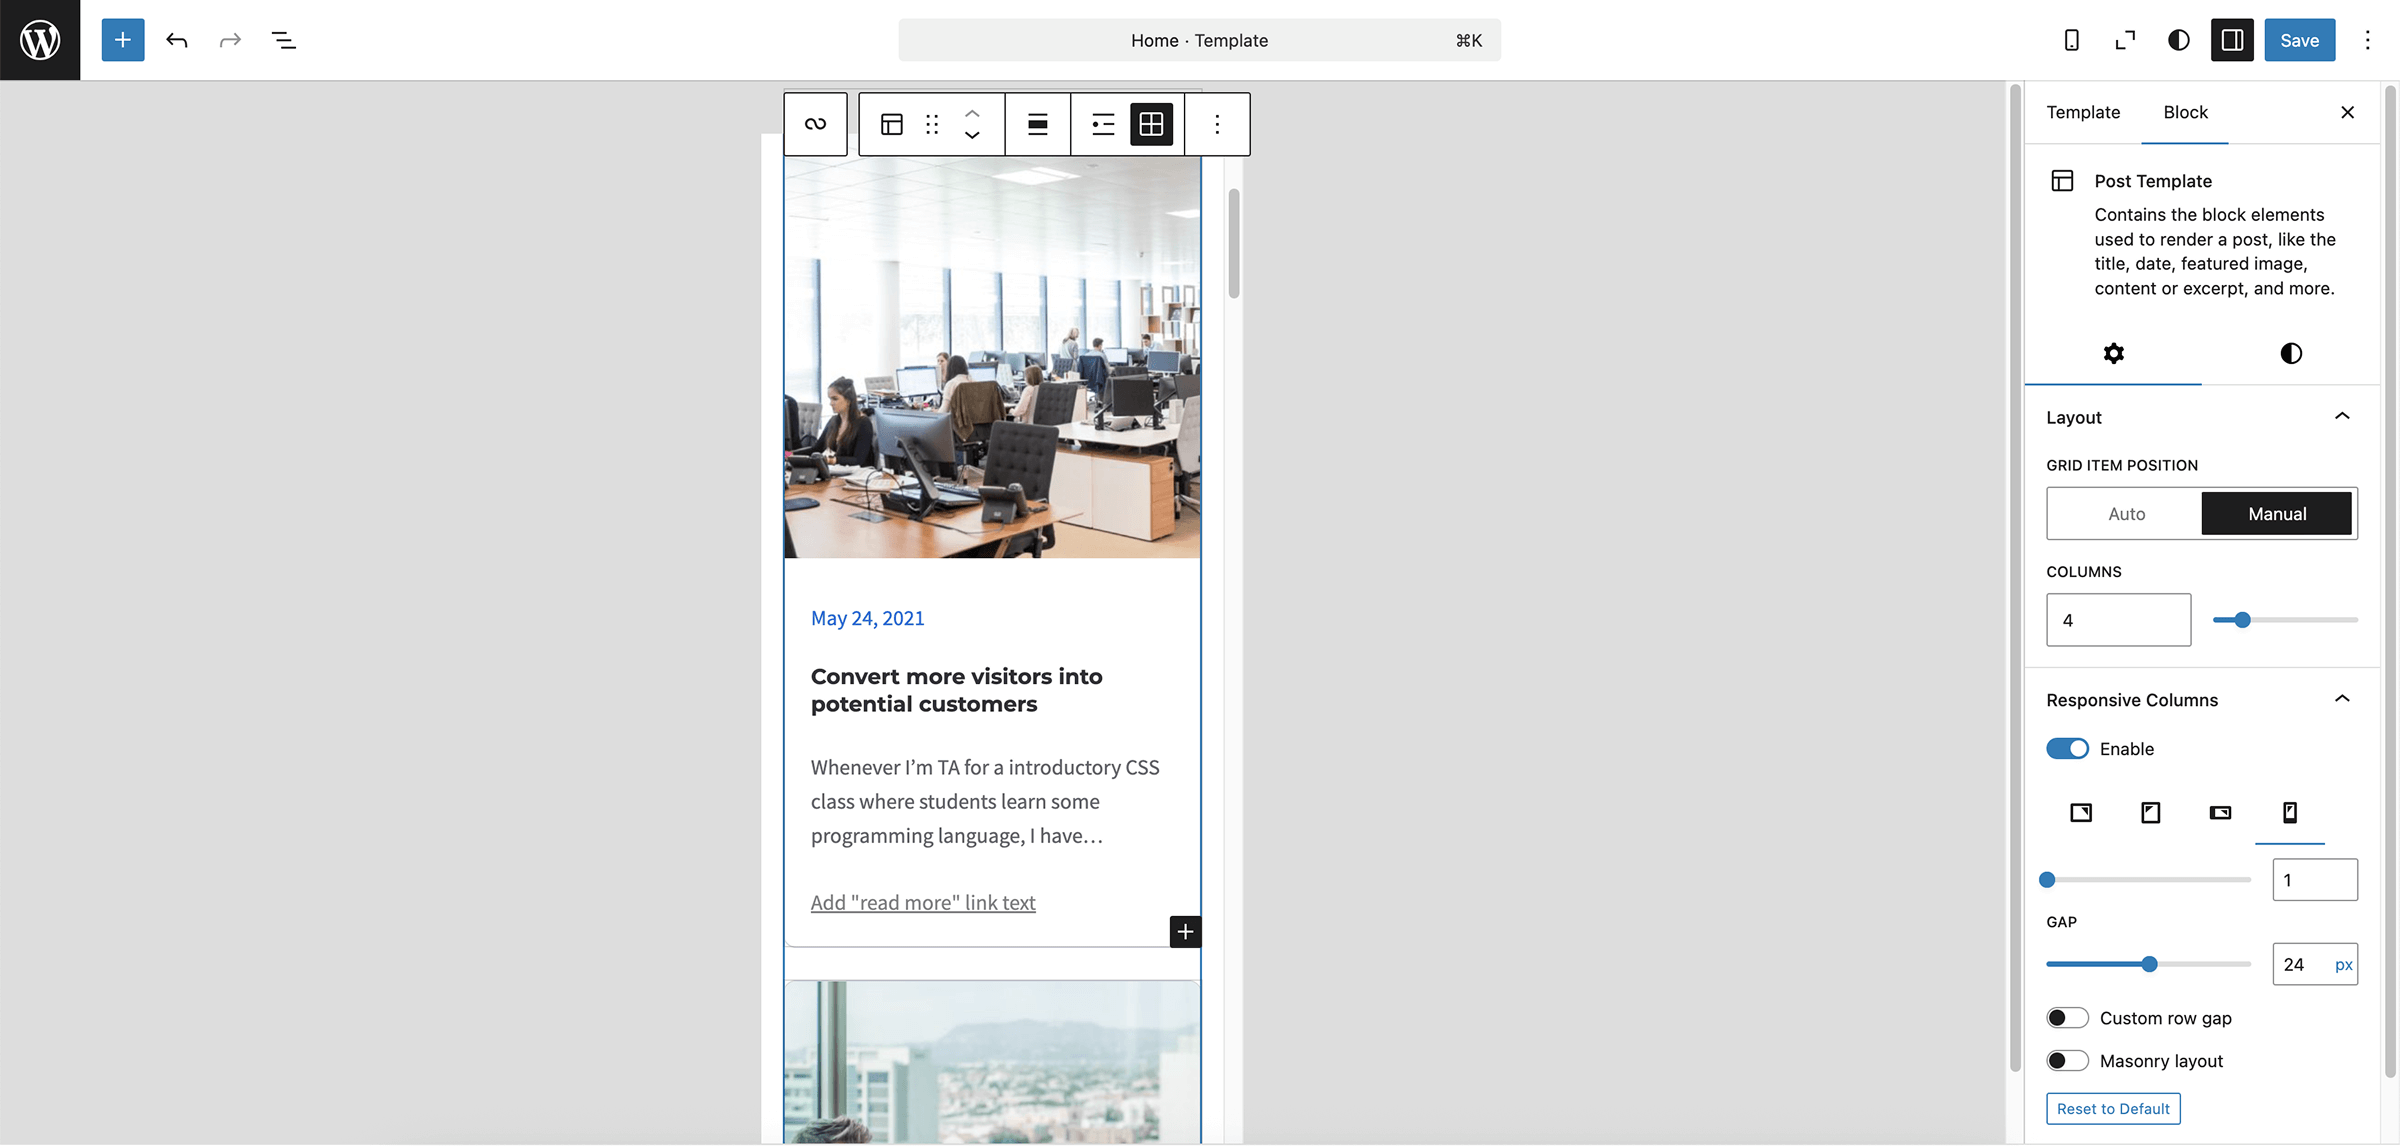Select the post excerpt paragraph

pos(985,801)
